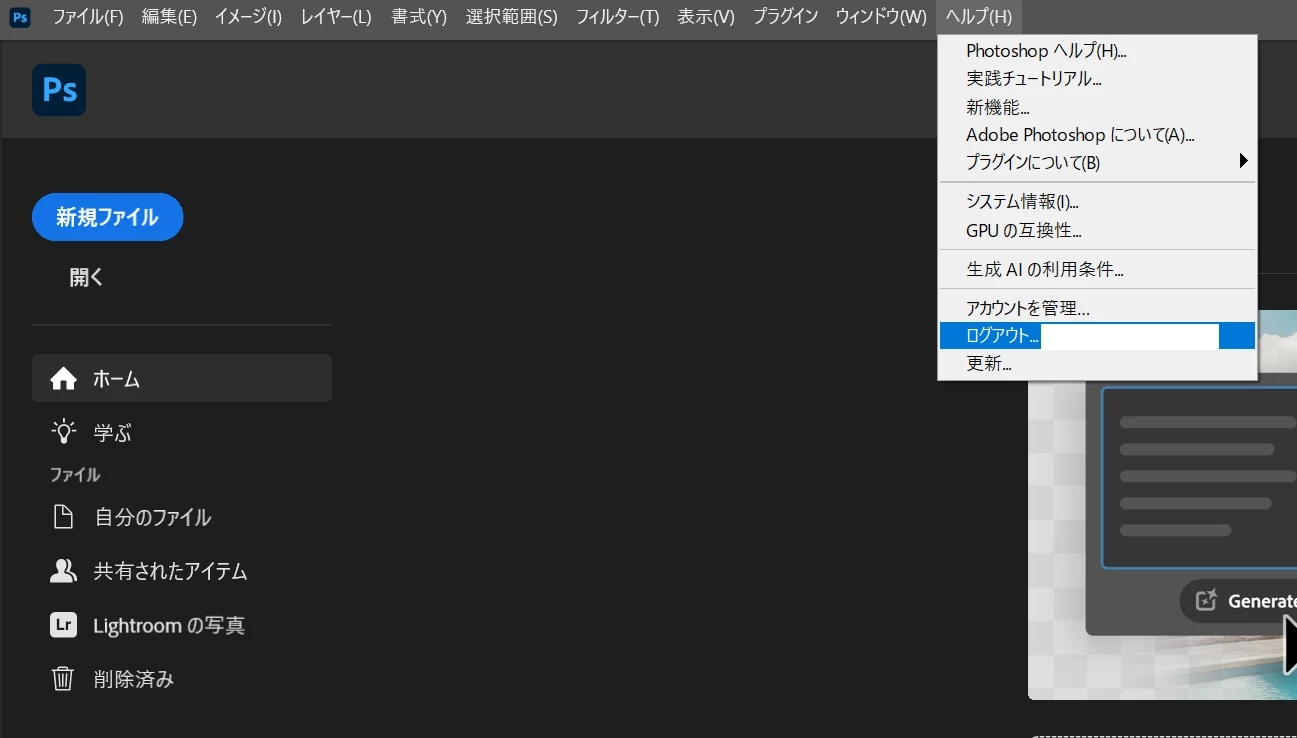Close the ヘルプ(H) menu
The image size is (1297, 738).
coord(979,17)
